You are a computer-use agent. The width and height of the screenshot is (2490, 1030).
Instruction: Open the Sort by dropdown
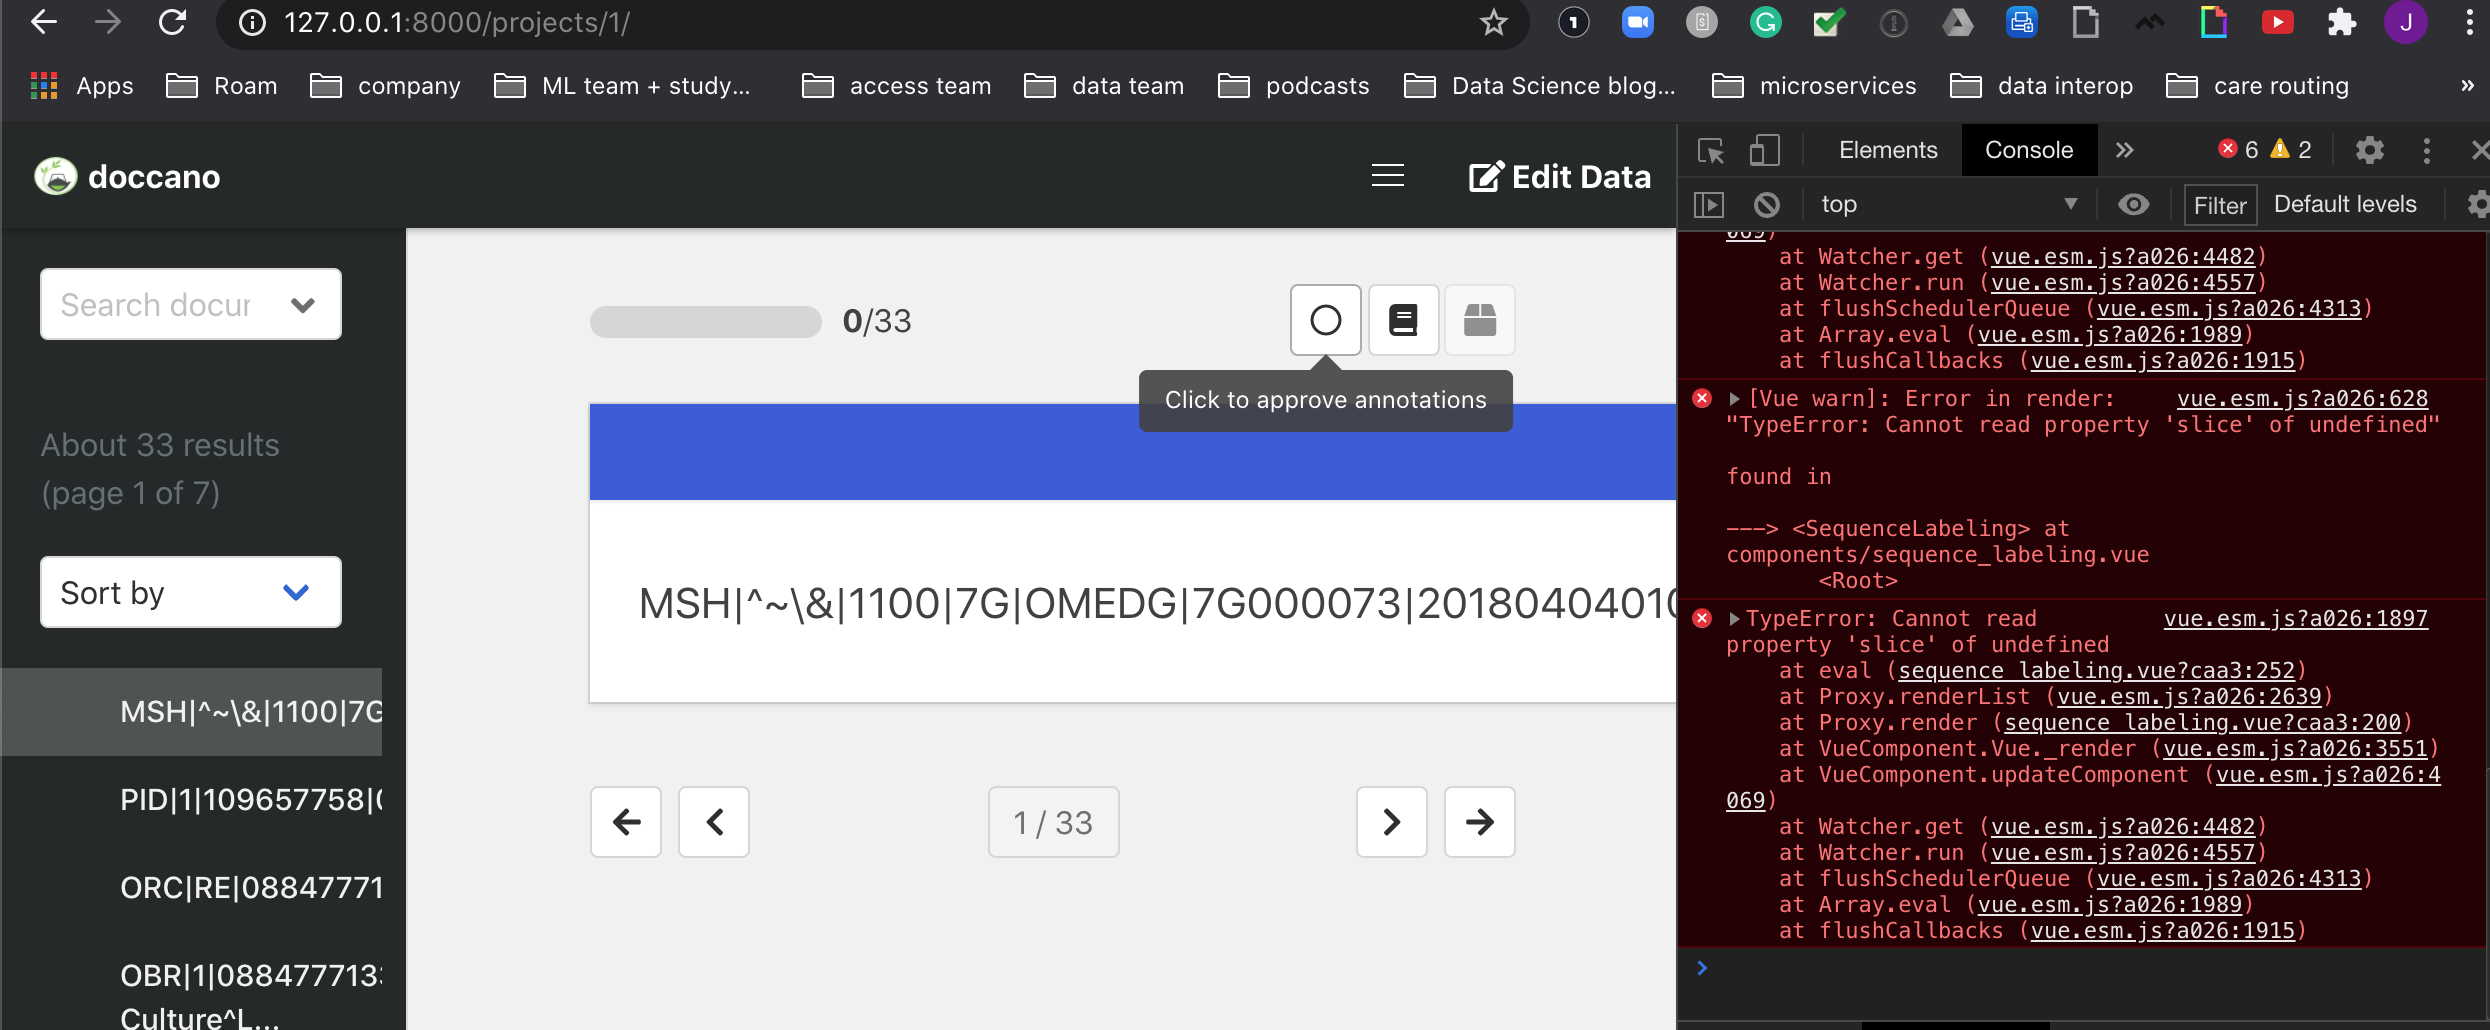coord(190,592)
